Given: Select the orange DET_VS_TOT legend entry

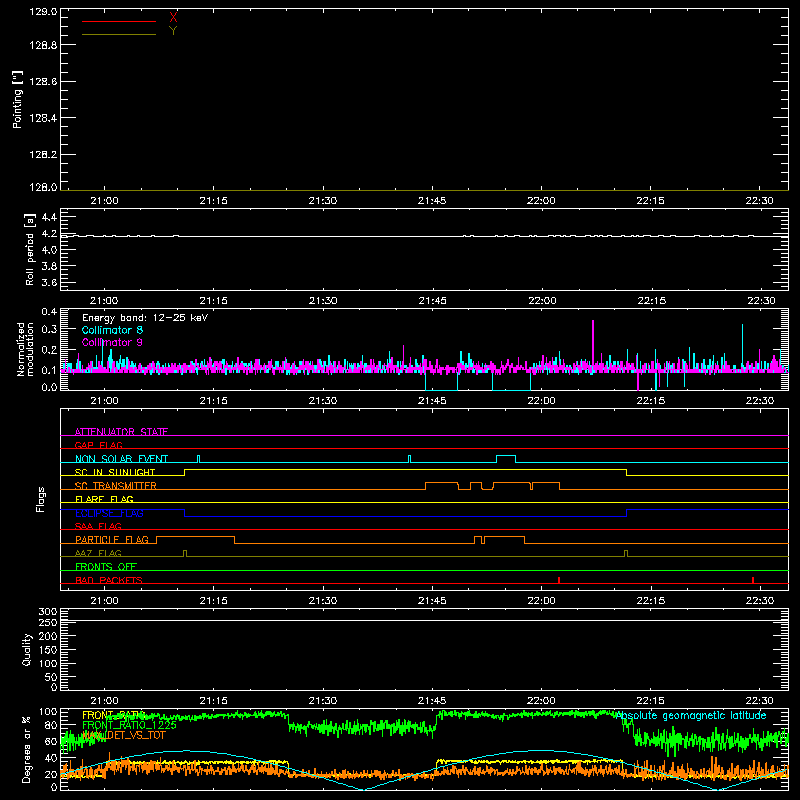Looking at the screenshot, I should (x=124, y=735).
